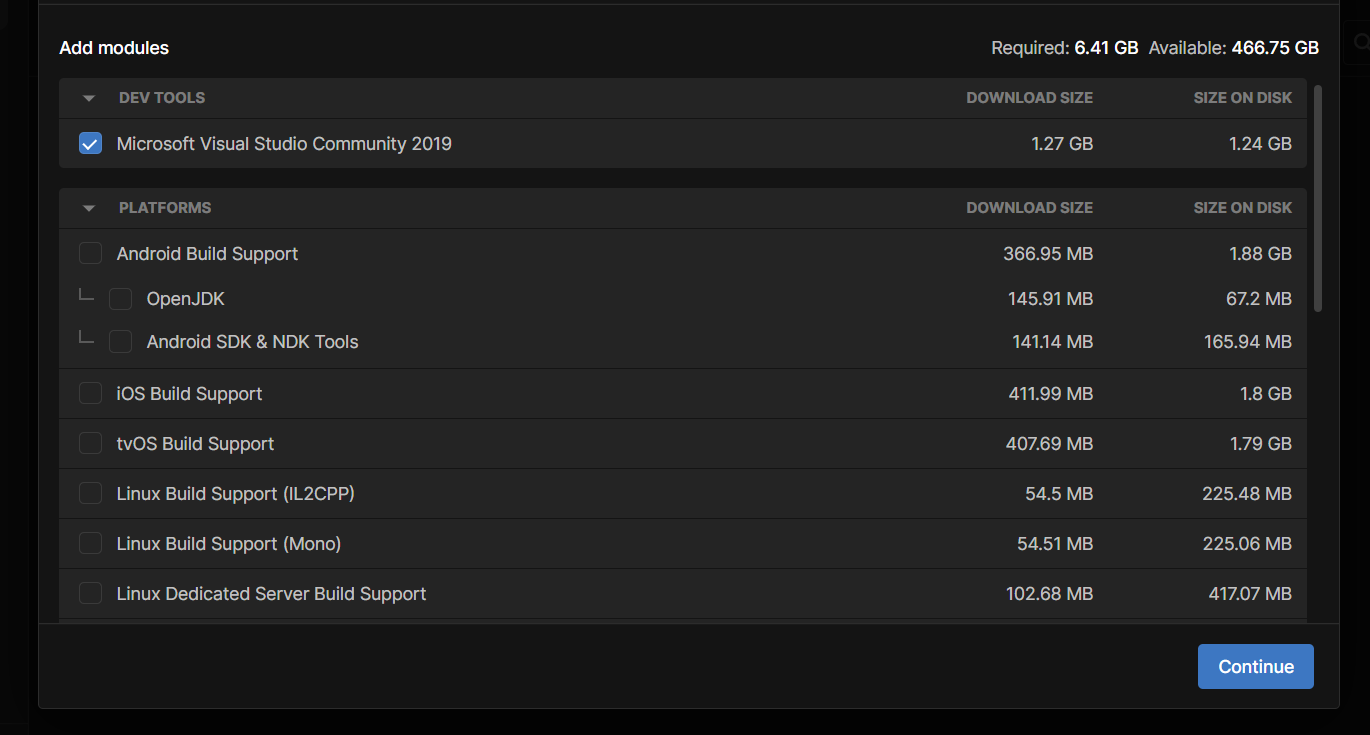Click the Android Build Support label text
The image size is (1370, 735).
[x=208, y=254]
